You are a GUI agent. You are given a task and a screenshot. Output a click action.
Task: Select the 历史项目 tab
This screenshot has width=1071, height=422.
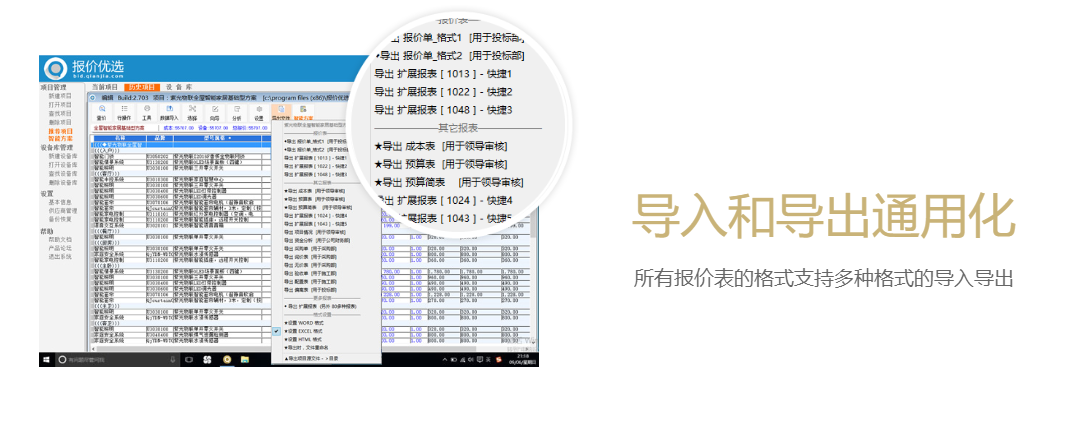coord(142,87)
